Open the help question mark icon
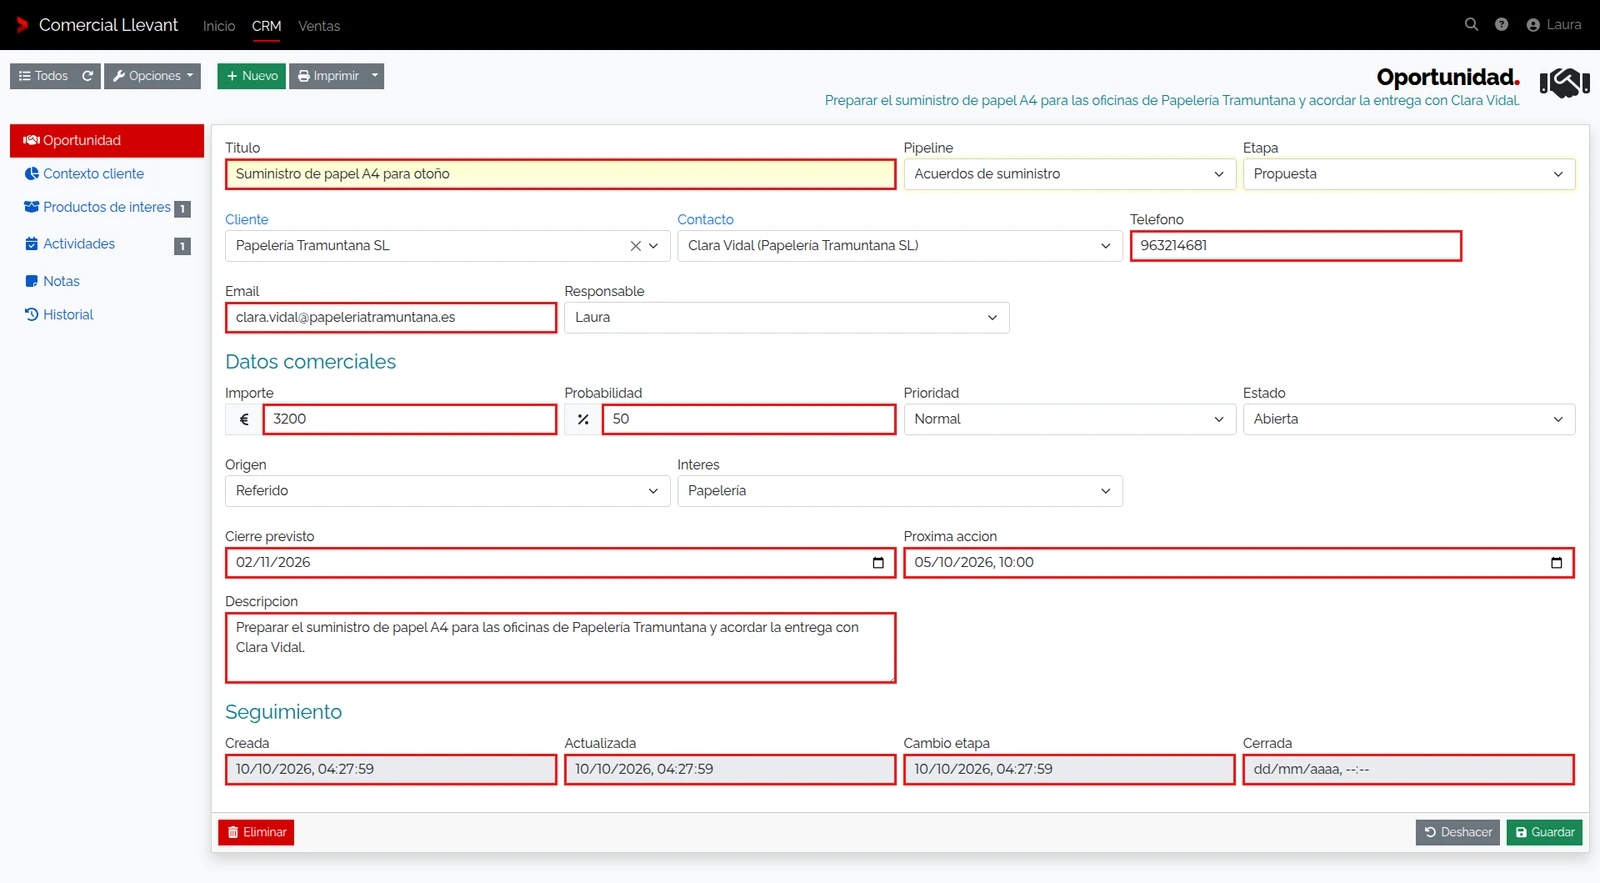Viewport: 1600px width, 883px height. point(1501,25)
